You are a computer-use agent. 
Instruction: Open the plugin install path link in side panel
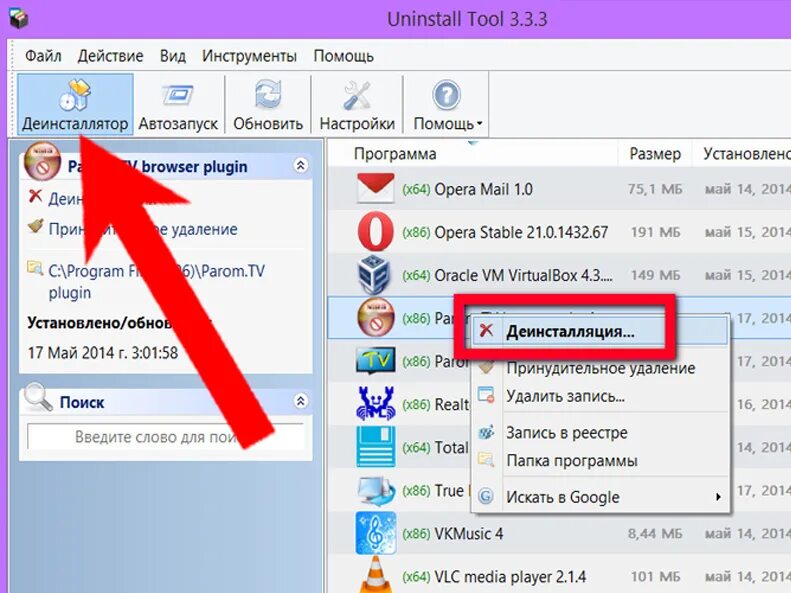coord(156,281)
